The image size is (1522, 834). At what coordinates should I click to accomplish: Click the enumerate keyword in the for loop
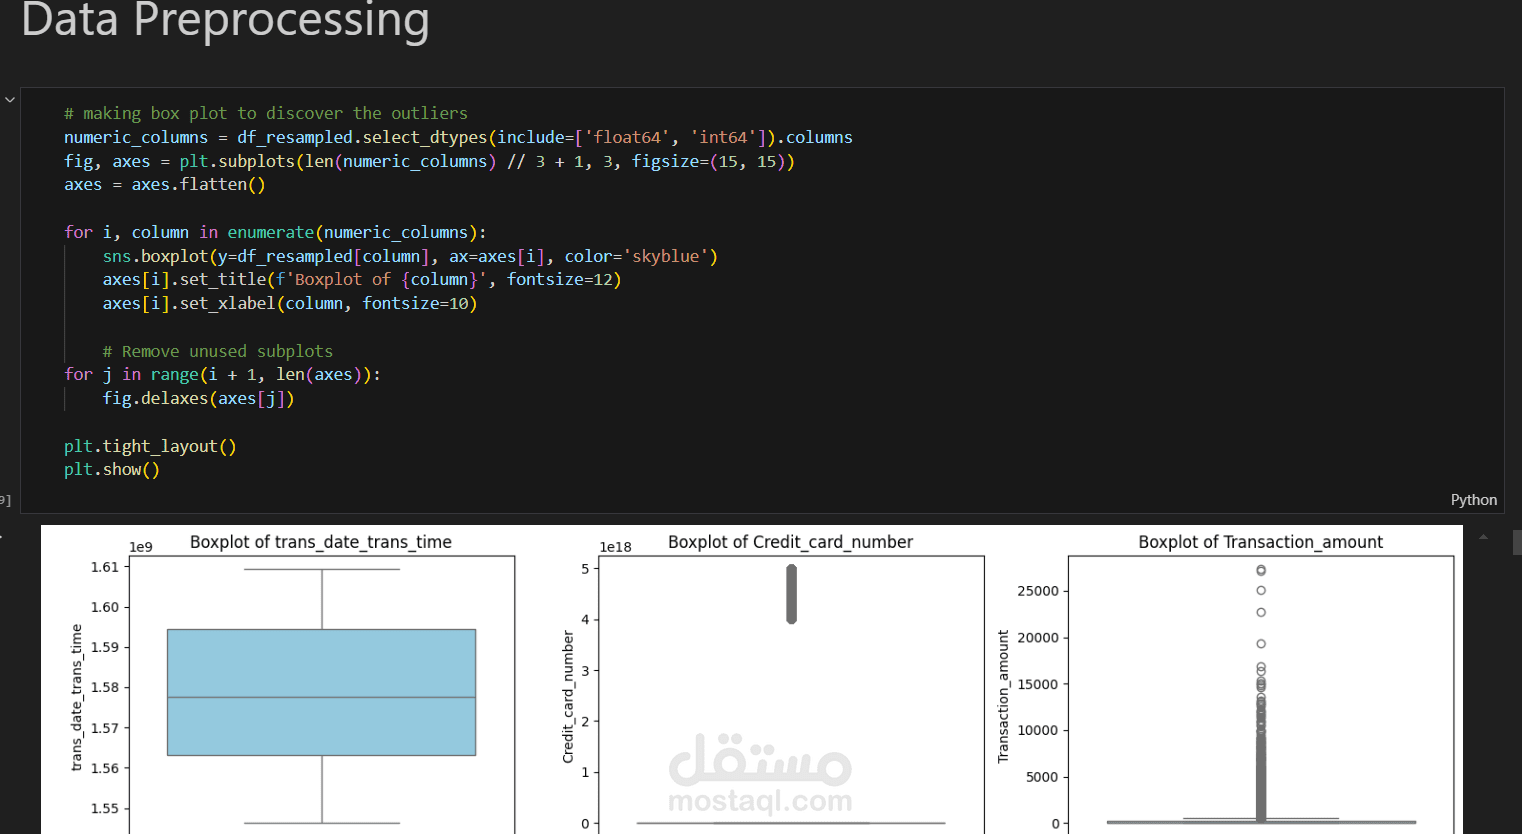tap(270, 232)
